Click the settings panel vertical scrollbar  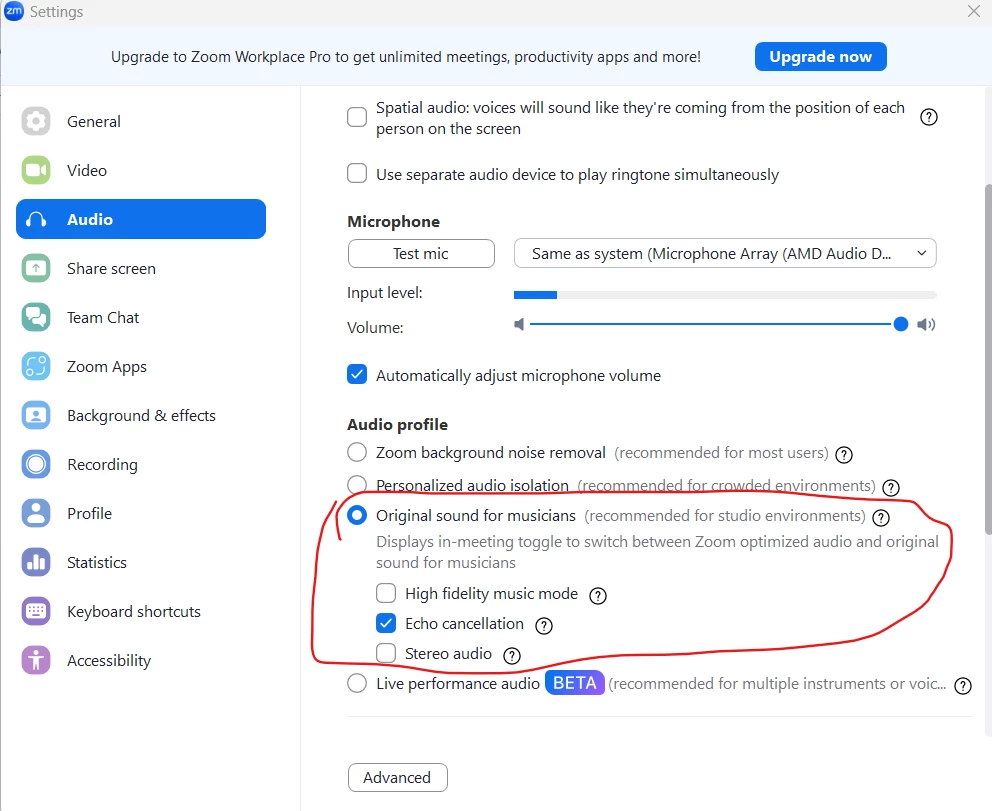tap(988, 359)
